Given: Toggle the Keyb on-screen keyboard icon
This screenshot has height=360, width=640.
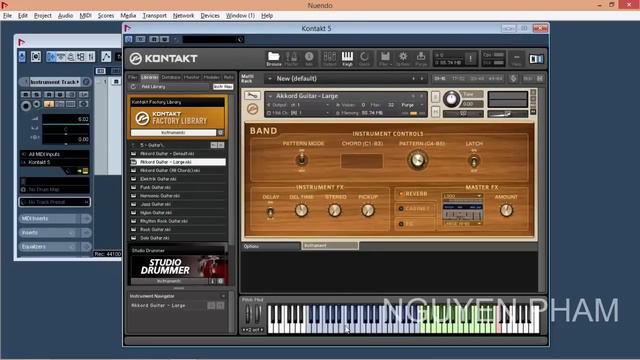Looking at the screenshot, I should (x=347, y=58).
